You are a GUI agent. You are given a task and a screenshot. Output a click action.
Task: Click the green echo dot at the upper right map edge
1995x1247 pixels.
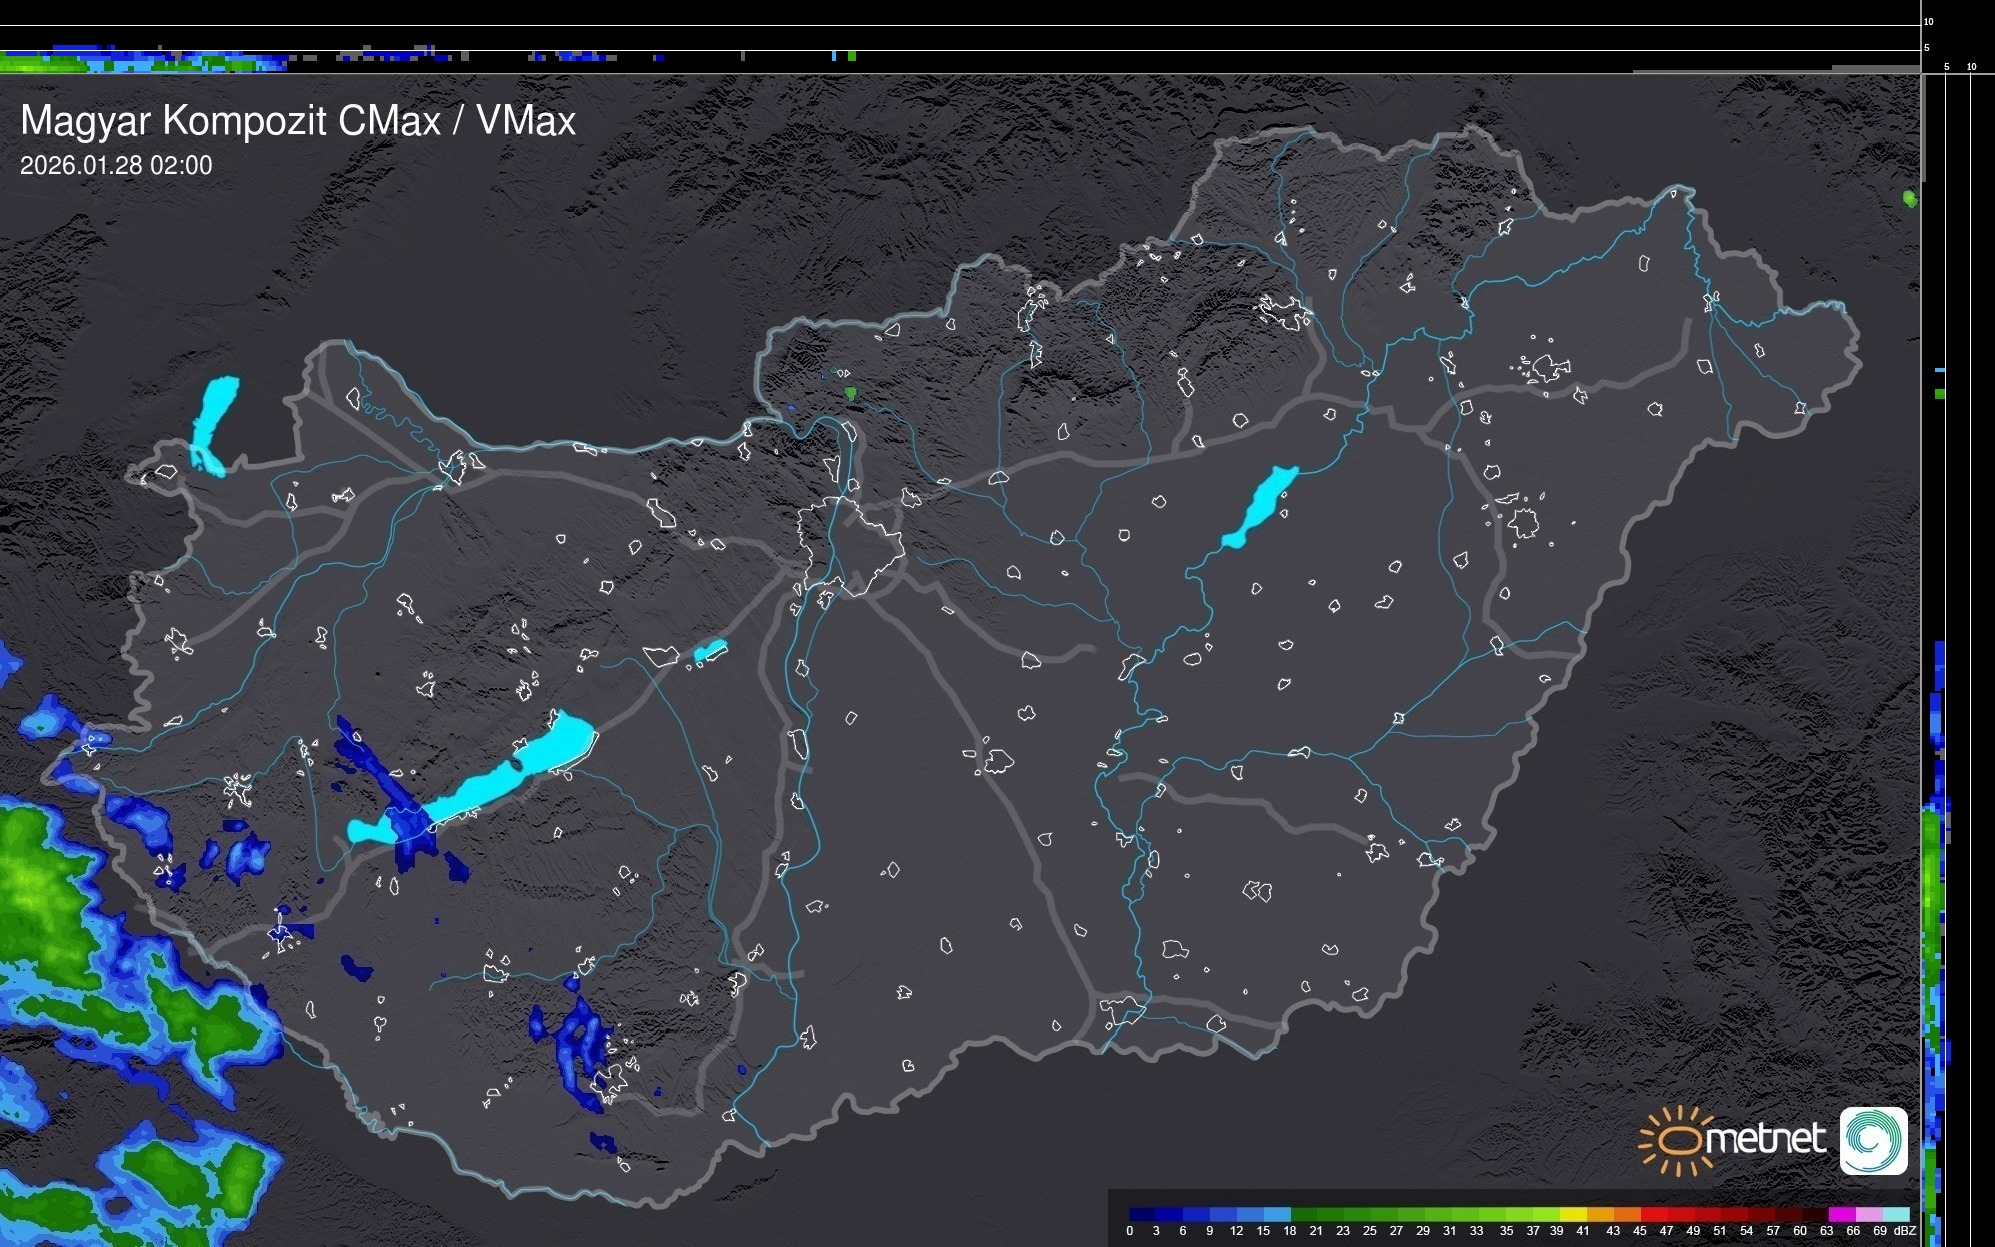click(x=1910, y=199)
